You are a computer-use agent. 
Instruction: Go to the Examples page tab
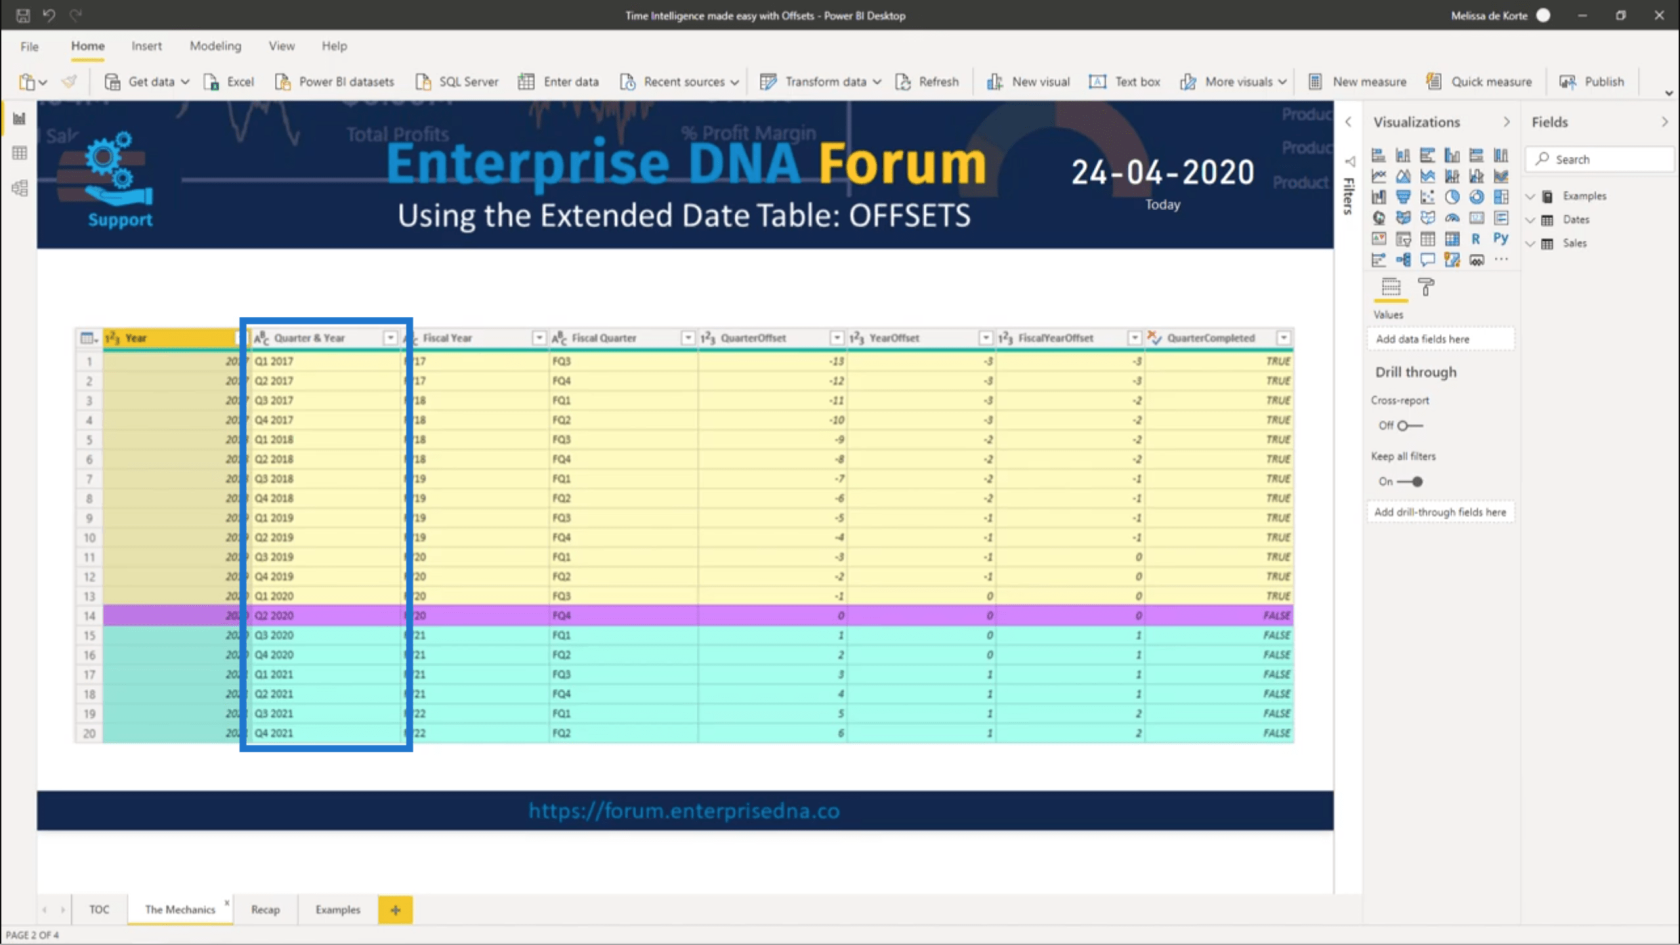coord(338,910)
